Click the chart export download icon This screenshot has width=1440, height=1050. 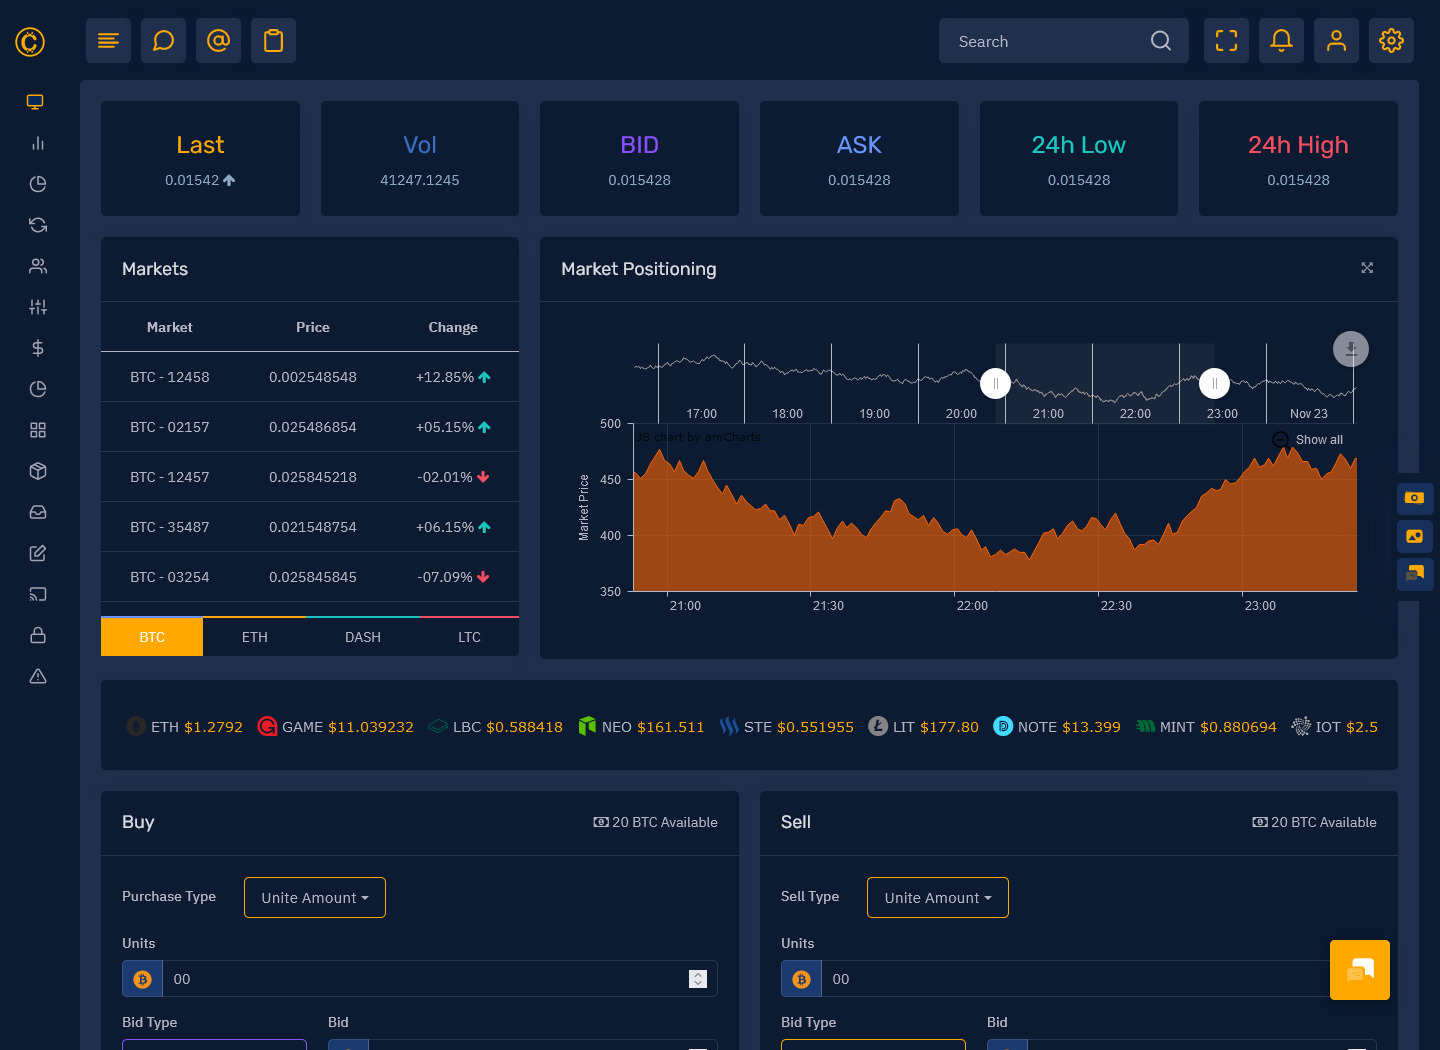tap(1351, 349)
